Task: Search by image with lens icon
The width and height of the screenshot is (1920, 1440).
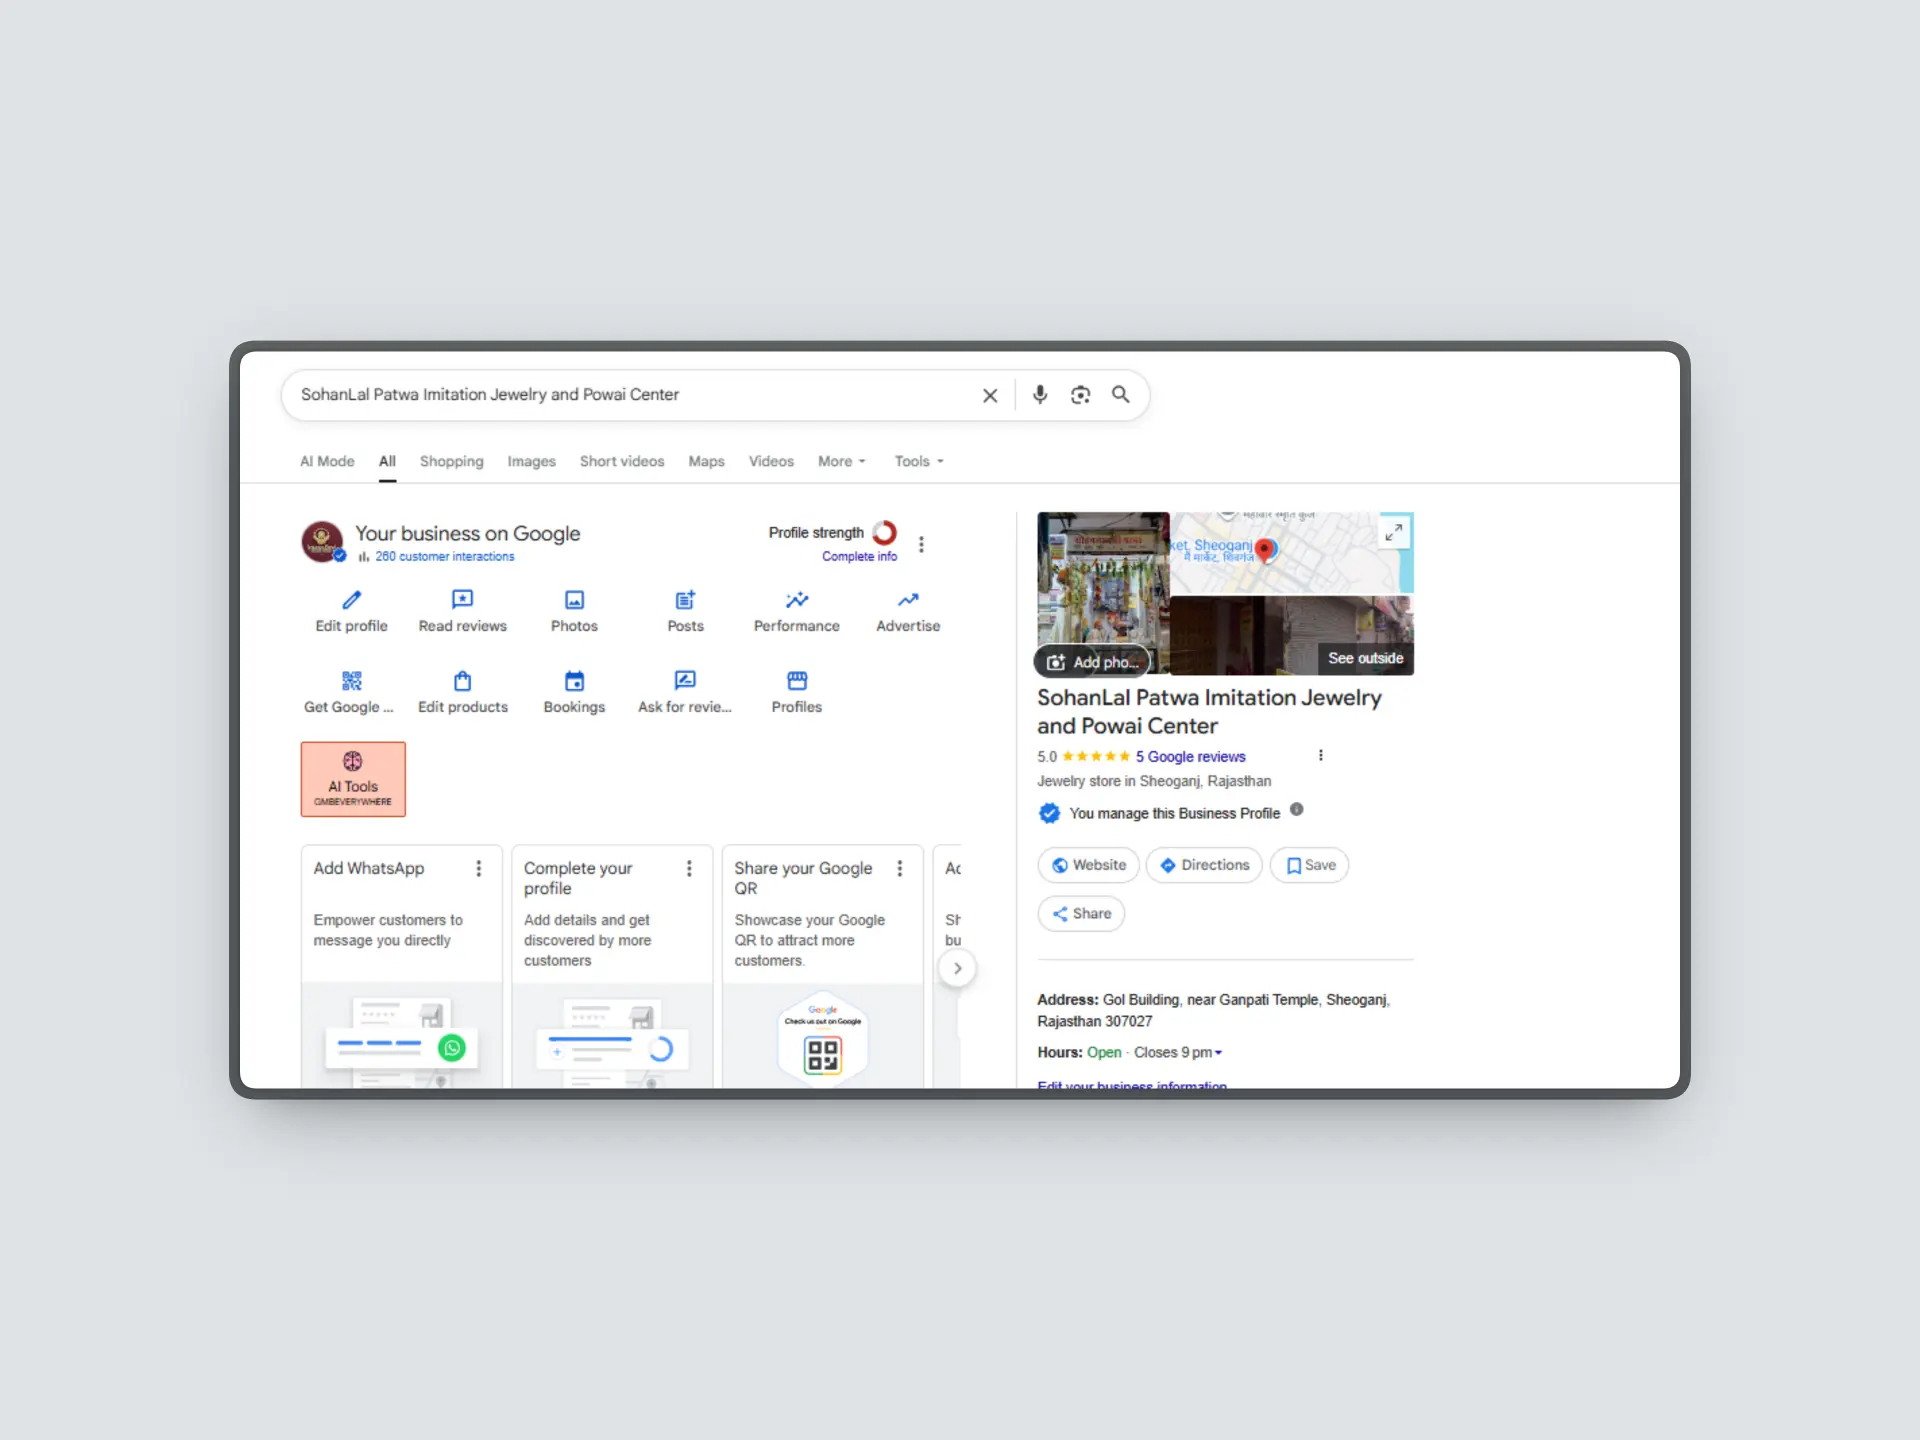Action: 1080,395
